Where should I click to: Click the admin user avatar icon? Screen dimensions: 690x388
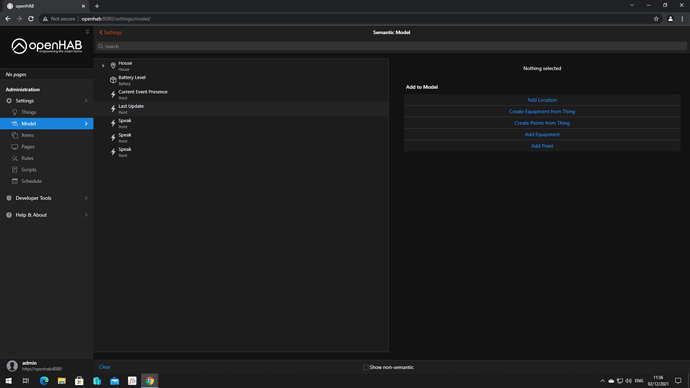(x=12, y=366)
